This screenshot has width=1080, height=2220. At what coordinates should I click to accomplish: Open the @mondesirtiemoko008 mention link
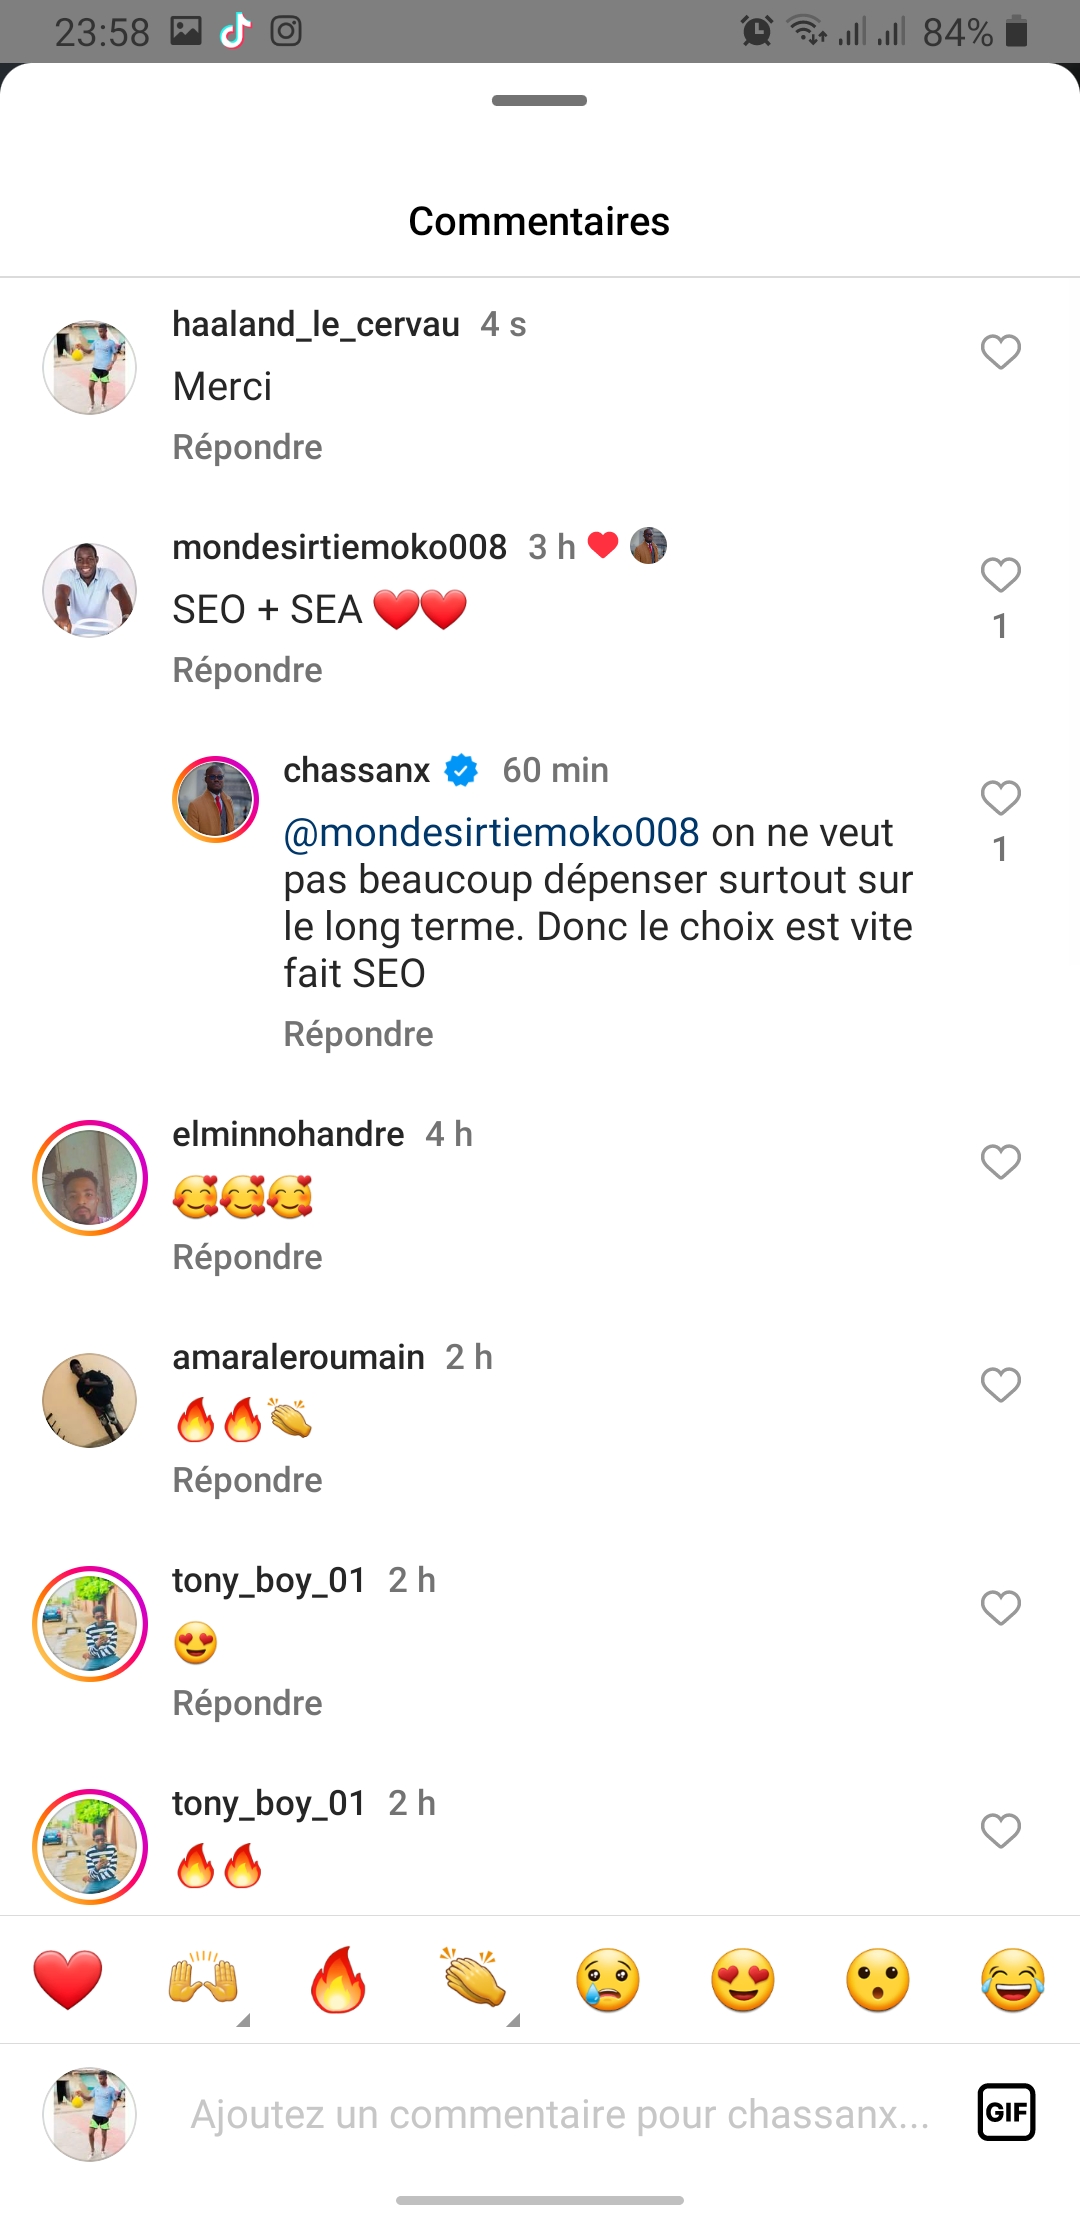pyautogui.click(x=491, y=833)
